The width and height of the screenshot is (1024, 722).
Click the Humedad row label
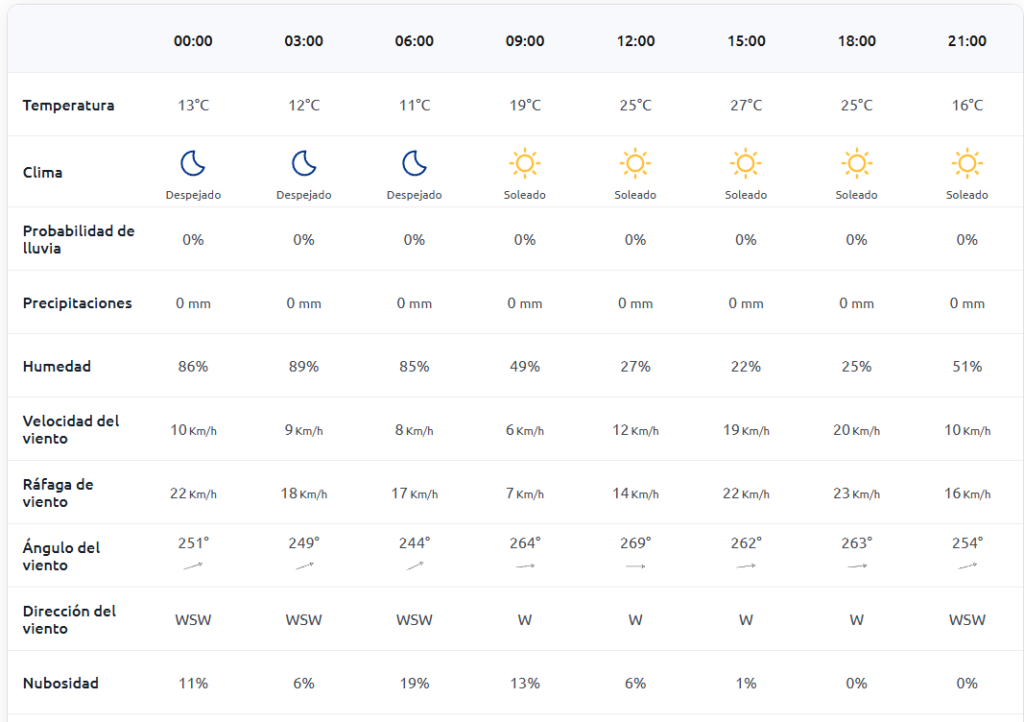(x=57, y=367)
